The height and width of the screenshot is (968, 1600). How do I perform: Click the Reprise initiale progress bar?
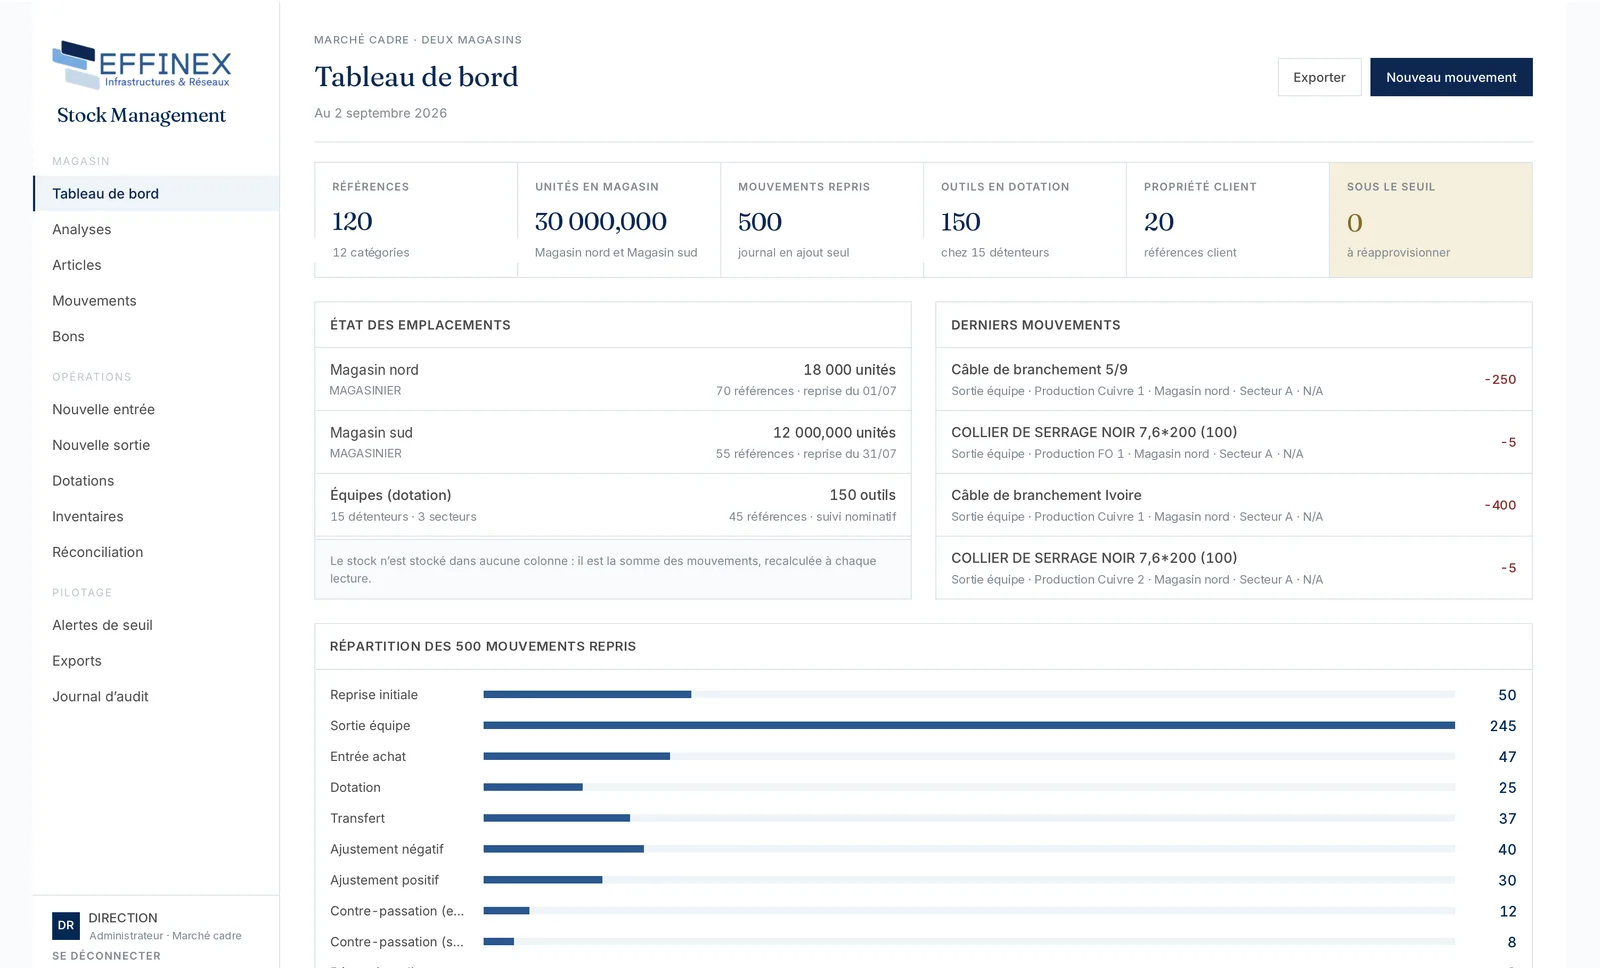(x=969, y=694)
